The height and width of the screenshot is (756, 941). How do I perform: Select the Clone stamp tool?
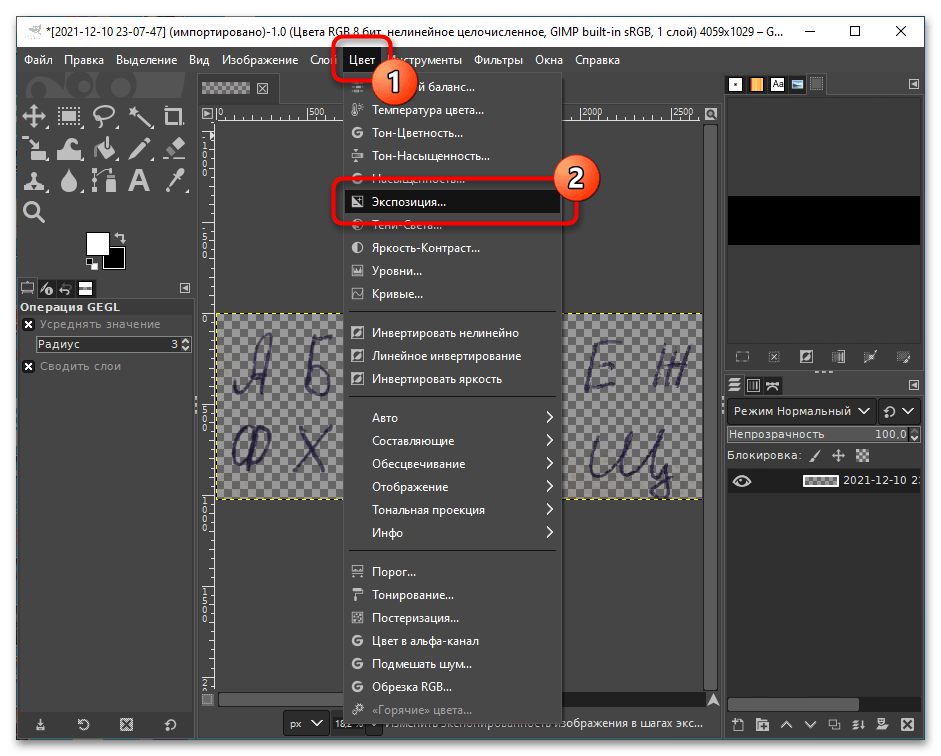[x=34, y=181]
